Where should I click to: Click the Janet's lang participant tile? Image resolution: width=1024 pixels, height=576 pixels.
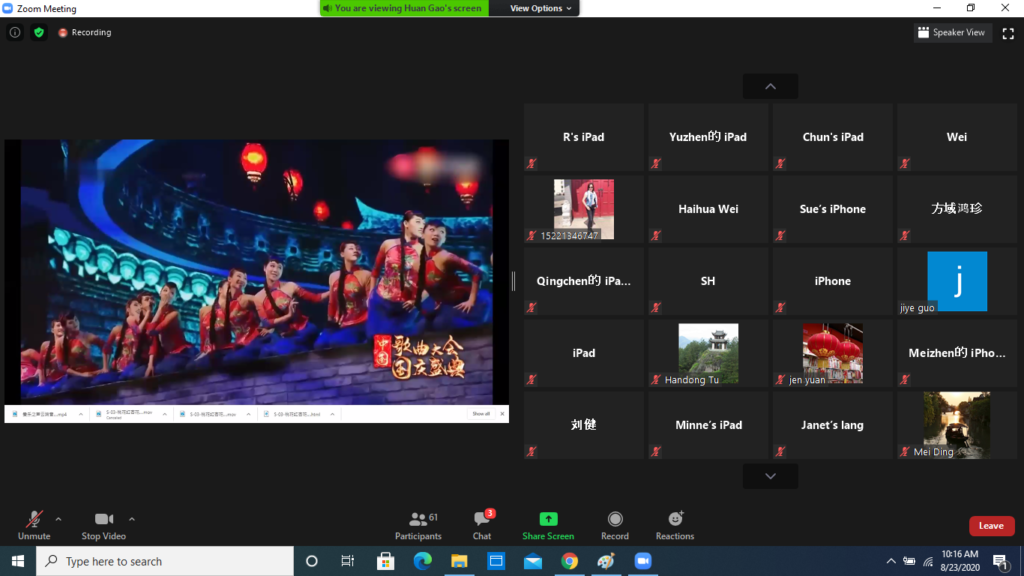click(833, 424)
